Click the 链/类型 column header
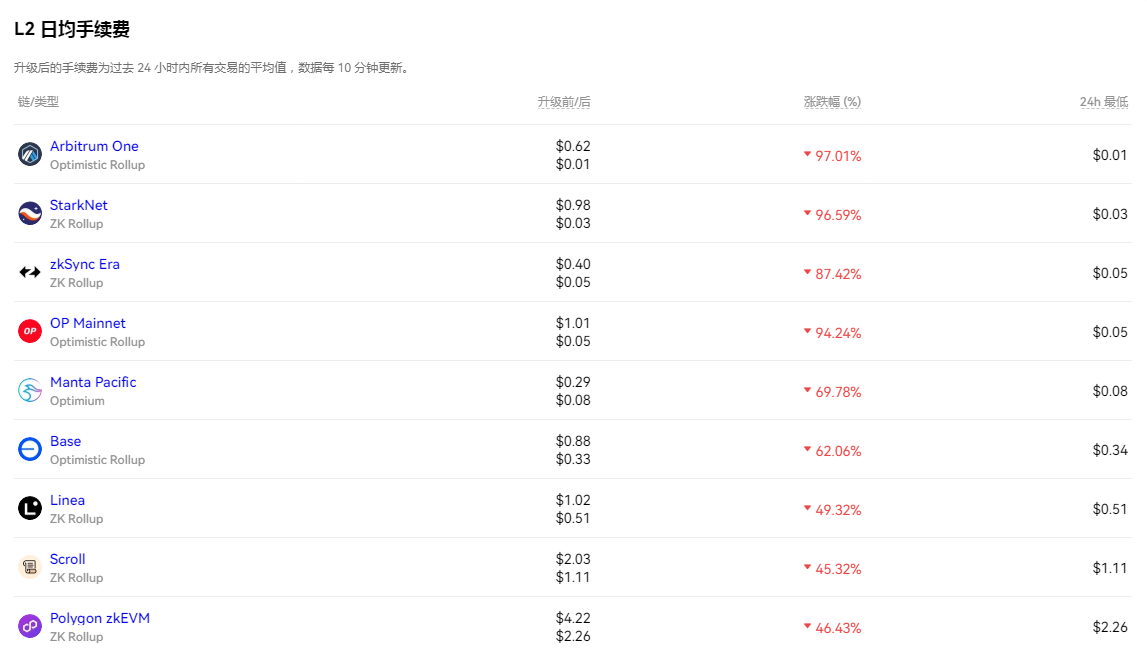This screenshot has height=651, width=1147. (38, 102)
